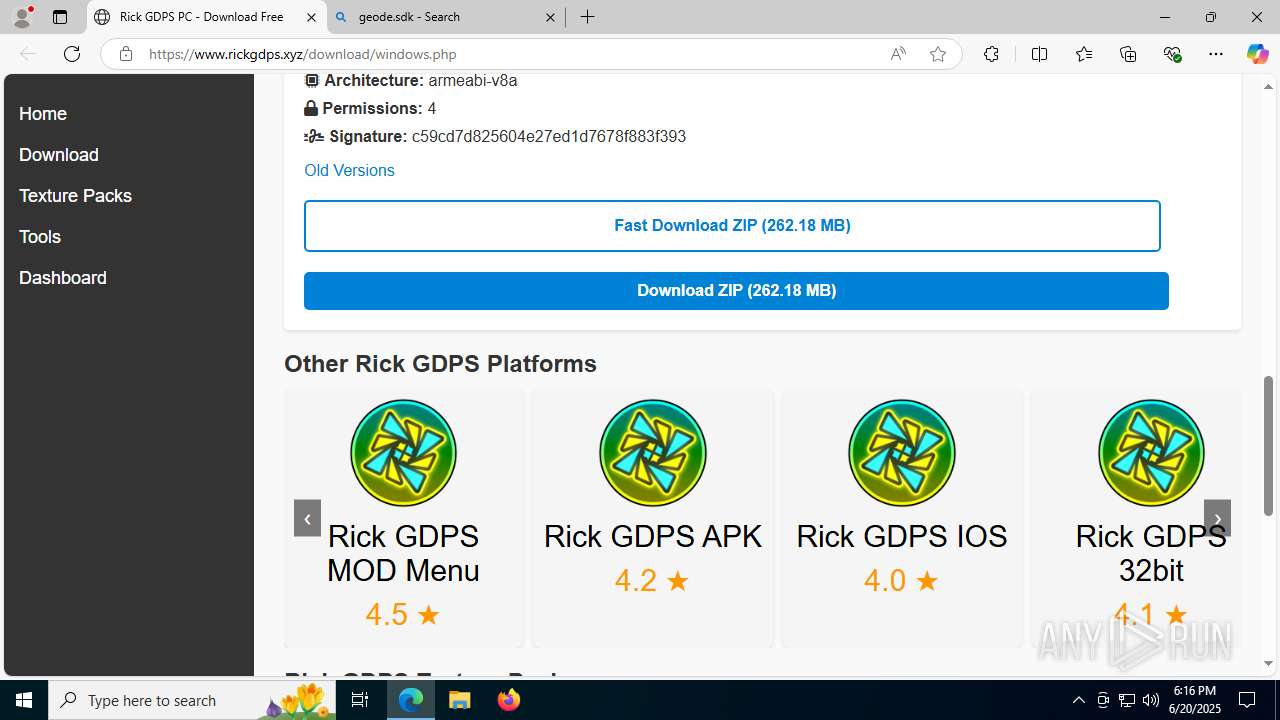View site information lock icon
The width and height of the screenshot is (1280, 720).
[126, 54]
